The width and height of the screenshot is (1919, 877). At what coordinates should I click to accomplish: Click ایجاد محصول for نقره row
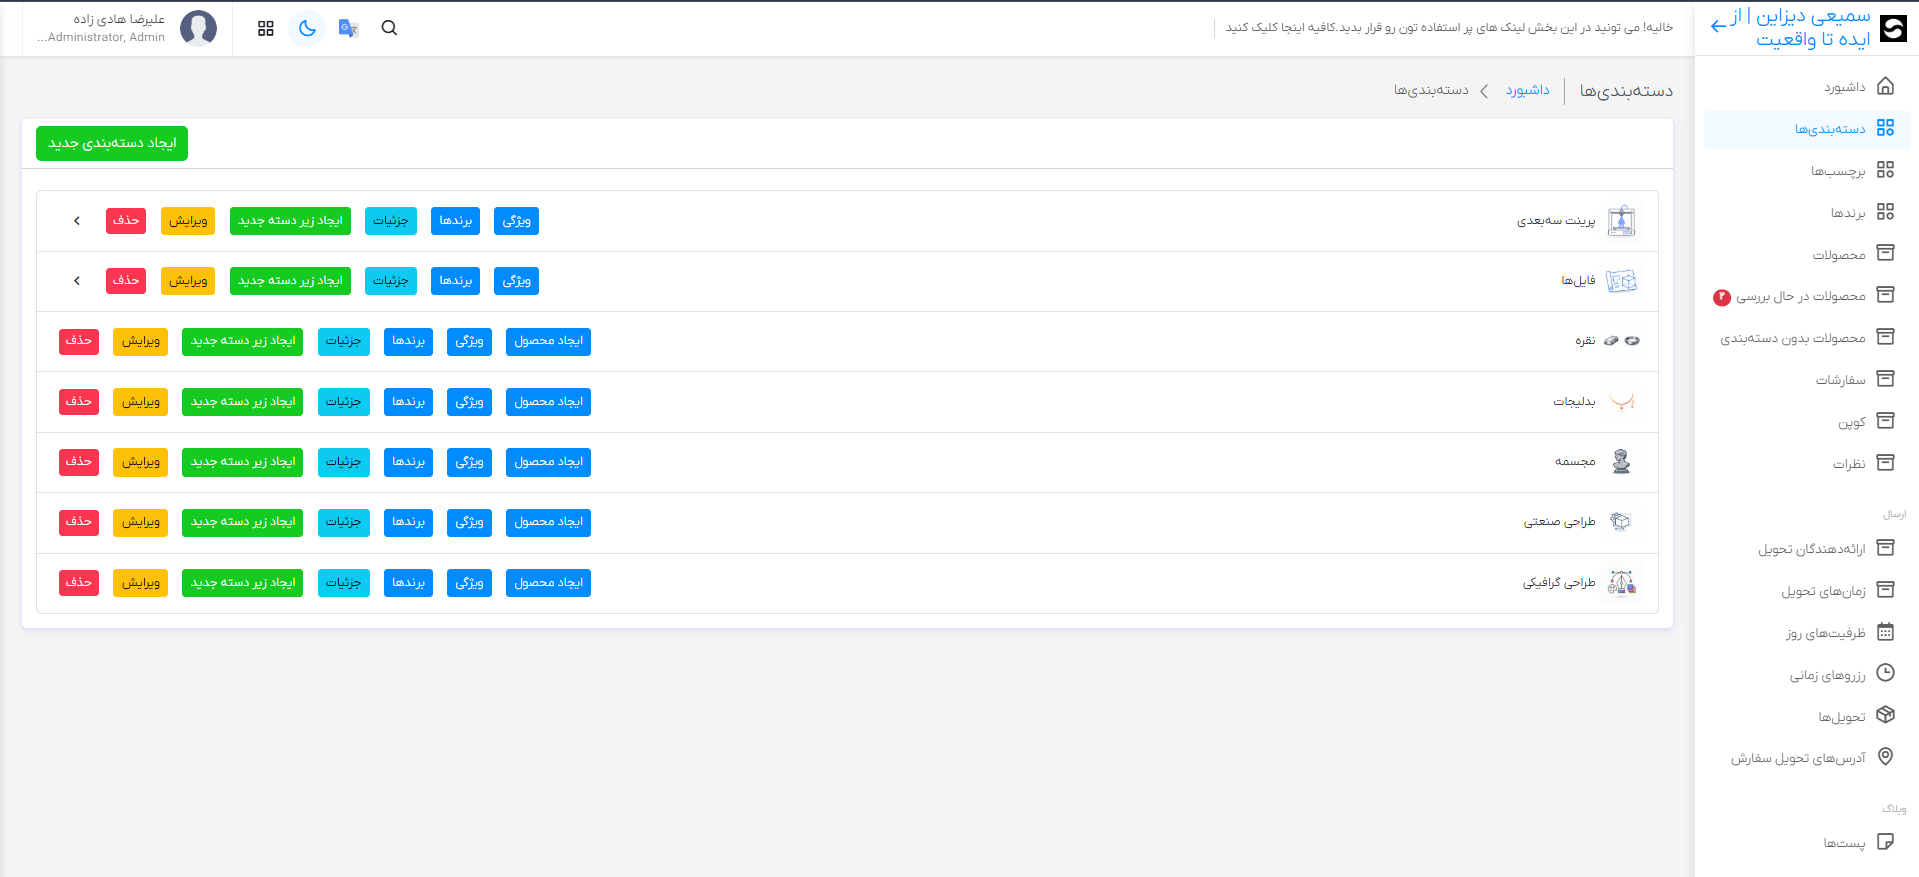coord(548,341)
